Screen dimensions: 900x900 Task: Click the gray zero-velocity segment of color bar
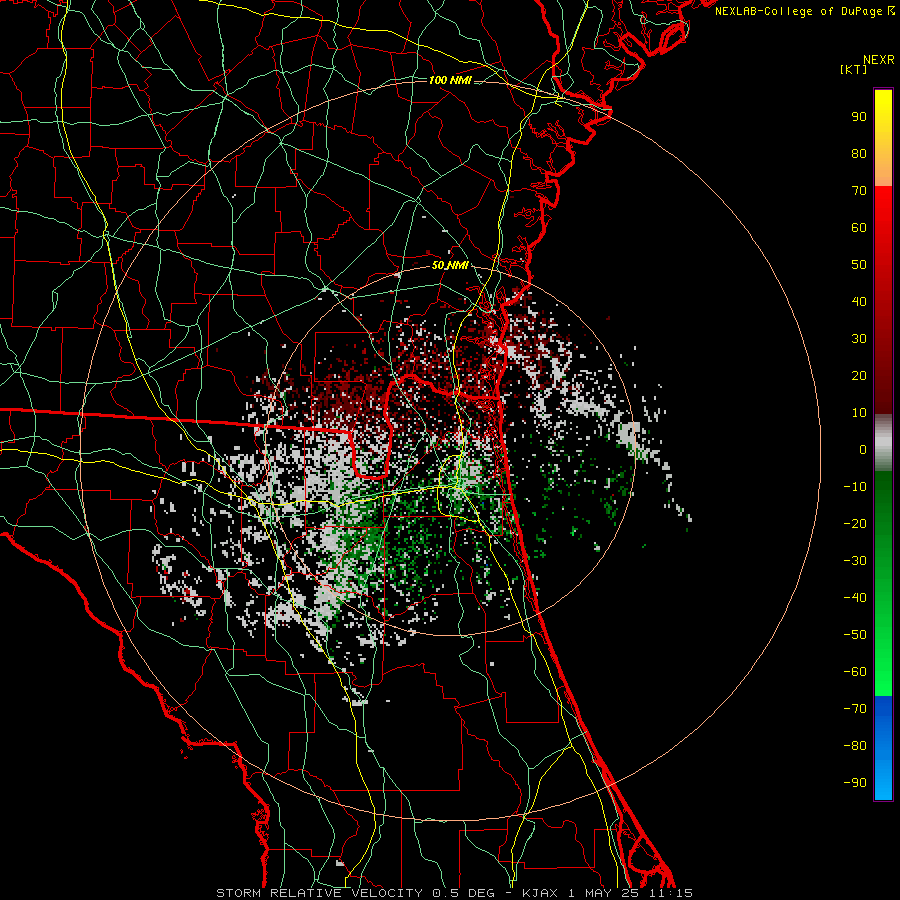tap(883, 443)
